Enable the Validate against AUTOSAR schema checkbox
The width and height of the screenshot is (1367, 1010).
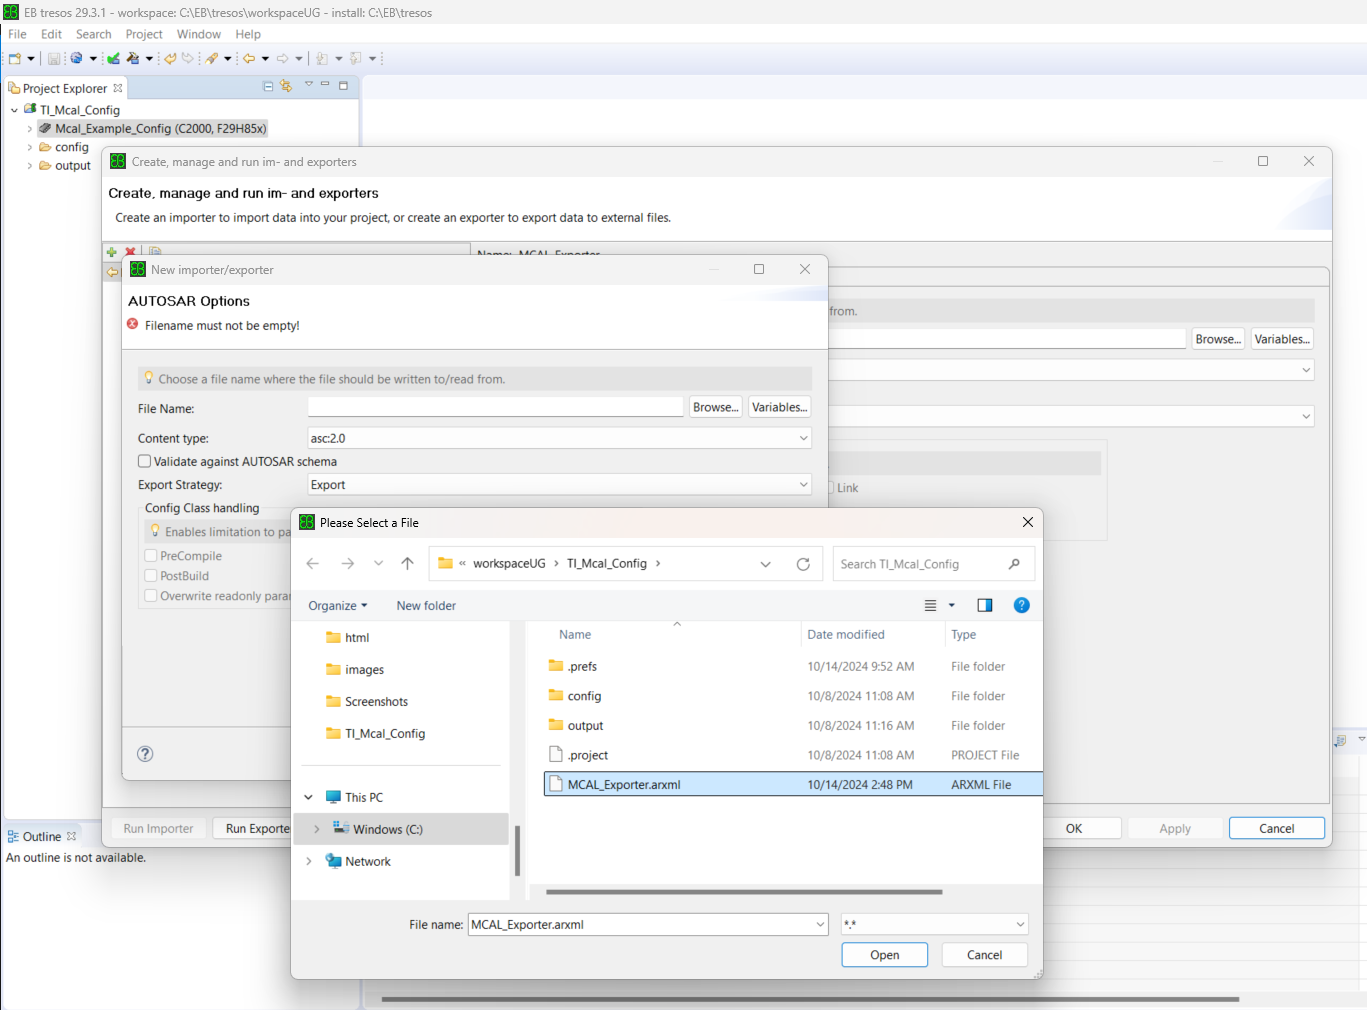144,461
